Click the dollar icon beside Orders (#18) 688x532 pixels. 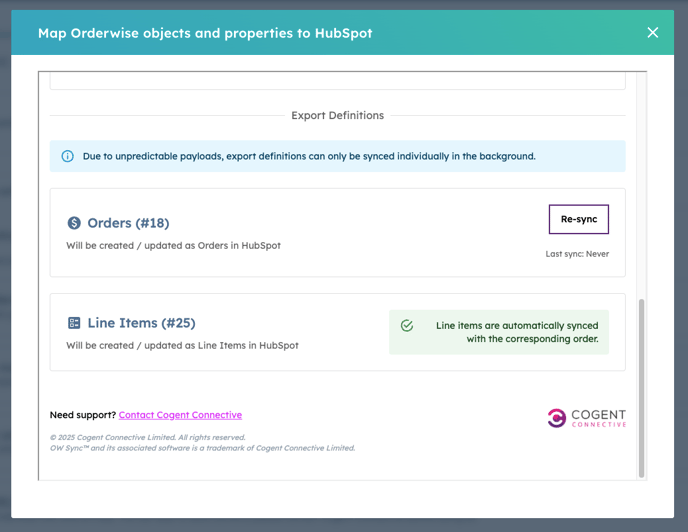pyautogui.click(x=74, y=223)
